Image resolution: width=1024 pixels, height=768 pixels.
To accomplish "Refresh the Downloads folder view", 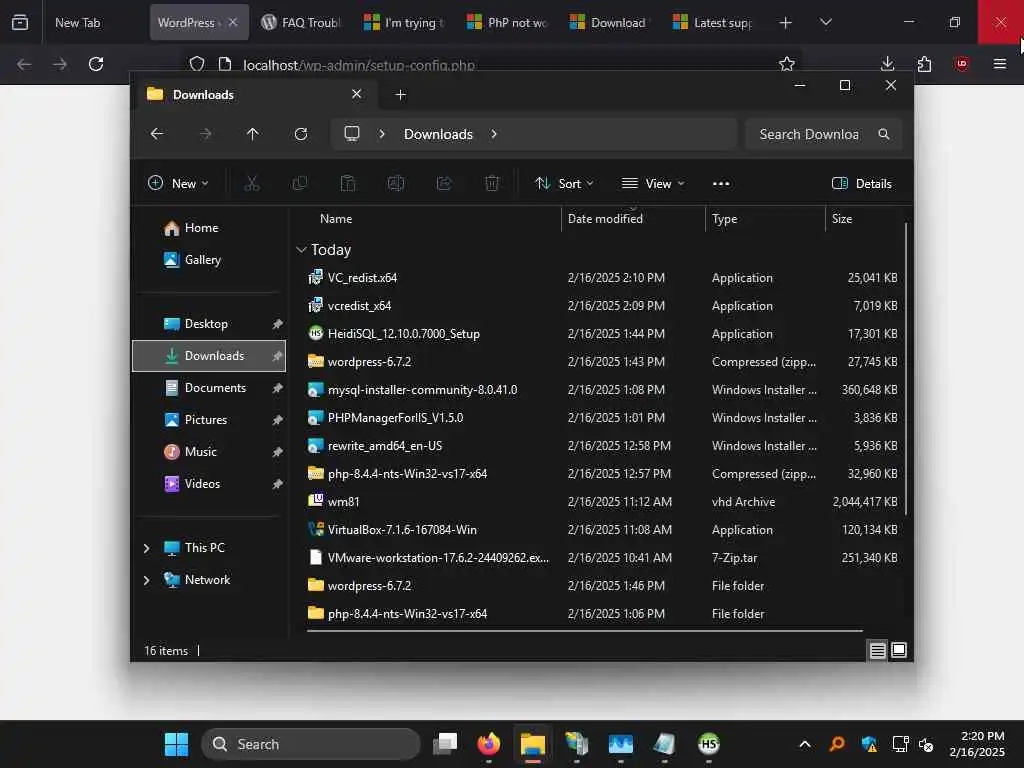I will point(301,134).
